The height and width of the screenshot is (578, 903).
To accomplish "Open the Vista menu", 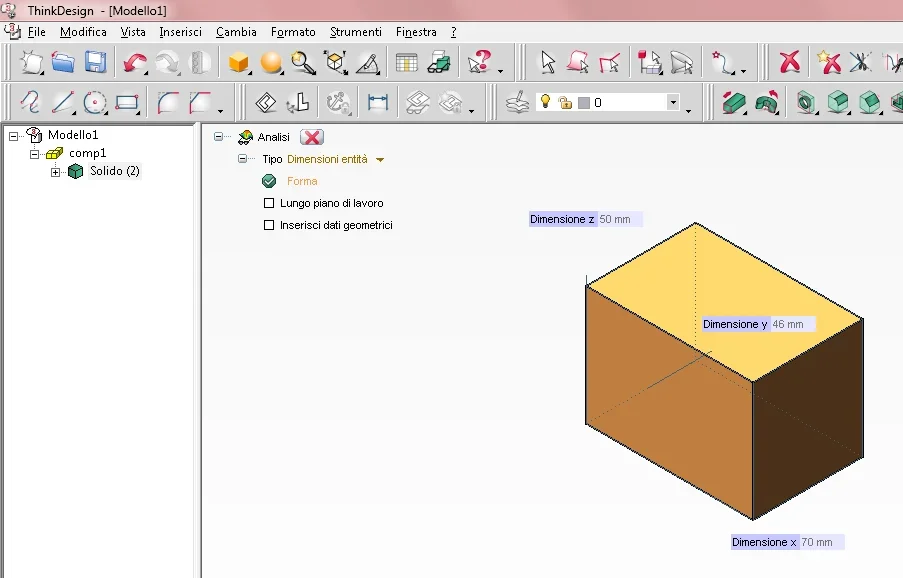I will click(x=132, y=32).
